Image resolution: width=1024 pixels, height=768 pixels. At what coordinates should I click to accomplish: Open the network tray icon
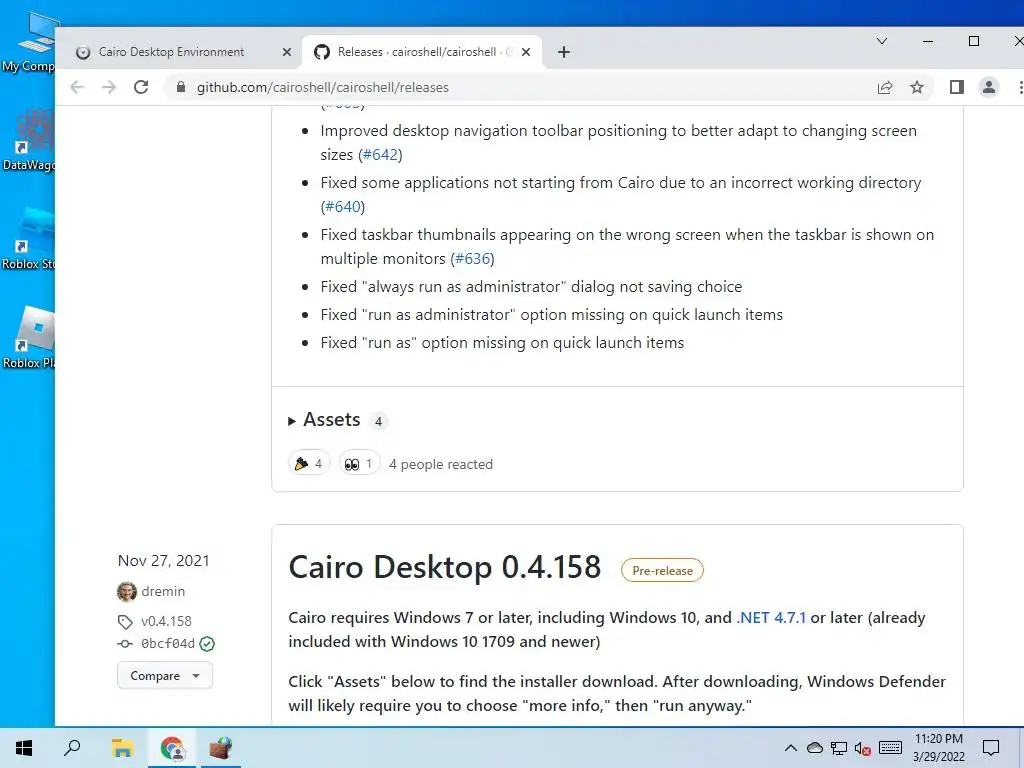(839, 748)
